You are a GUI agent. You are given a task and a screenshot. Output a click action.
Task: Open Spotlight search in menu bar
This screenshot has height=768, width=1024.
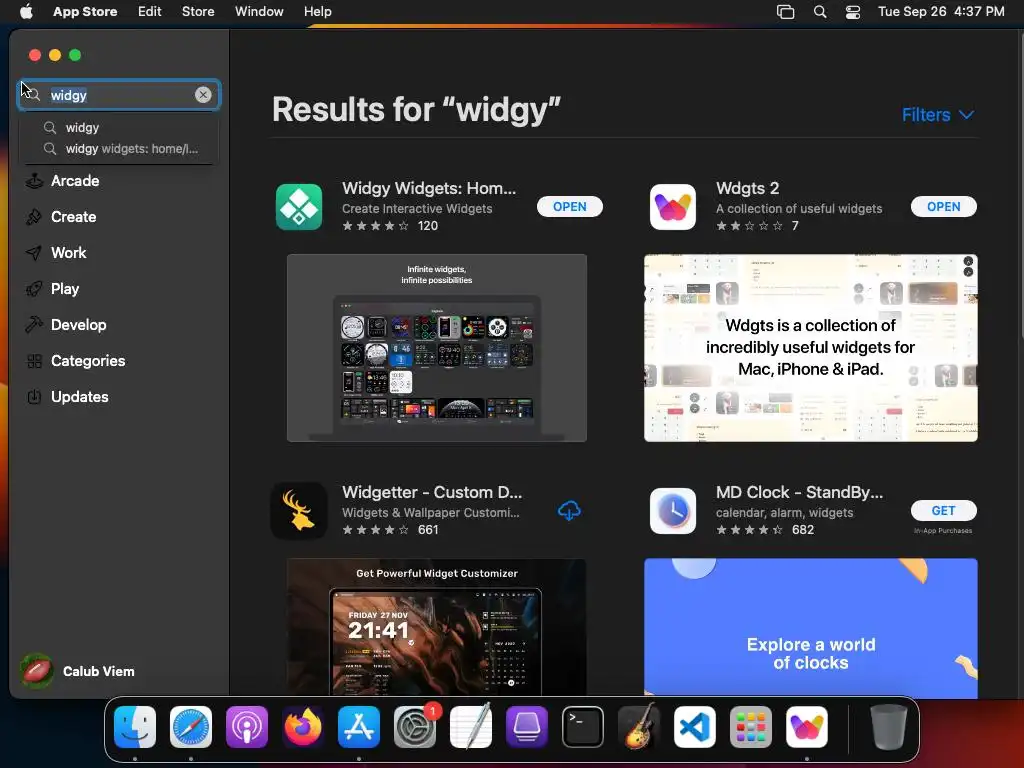coord(820,12)
